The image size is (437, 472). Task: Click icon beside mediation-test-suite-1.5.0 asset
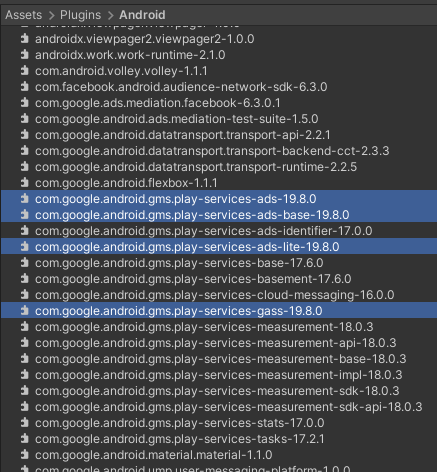pos(25,119)
